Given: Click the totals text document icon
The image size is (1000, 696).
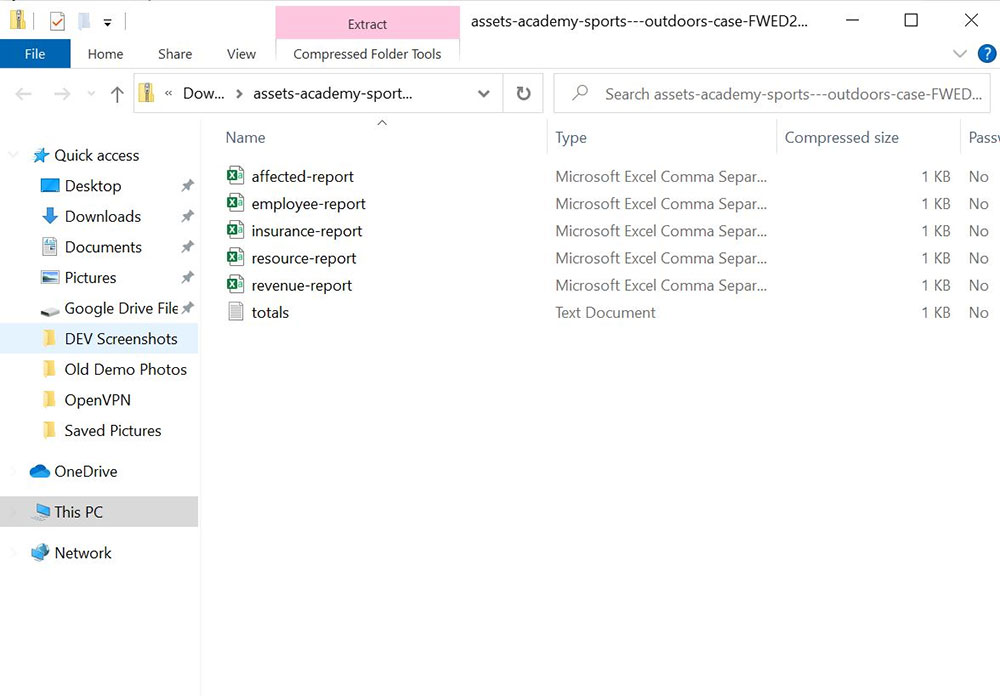Looking at the screenshot, I should 235,312.
